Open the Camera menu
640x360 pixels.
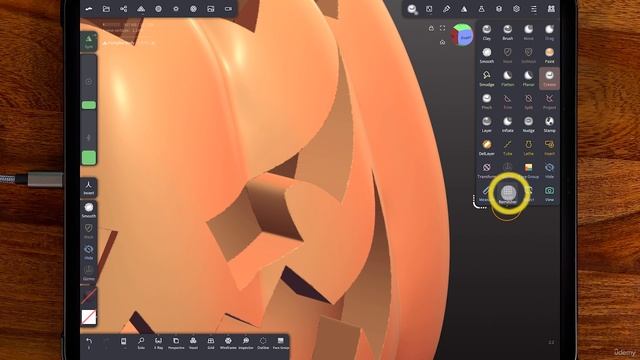coord(228,9)
